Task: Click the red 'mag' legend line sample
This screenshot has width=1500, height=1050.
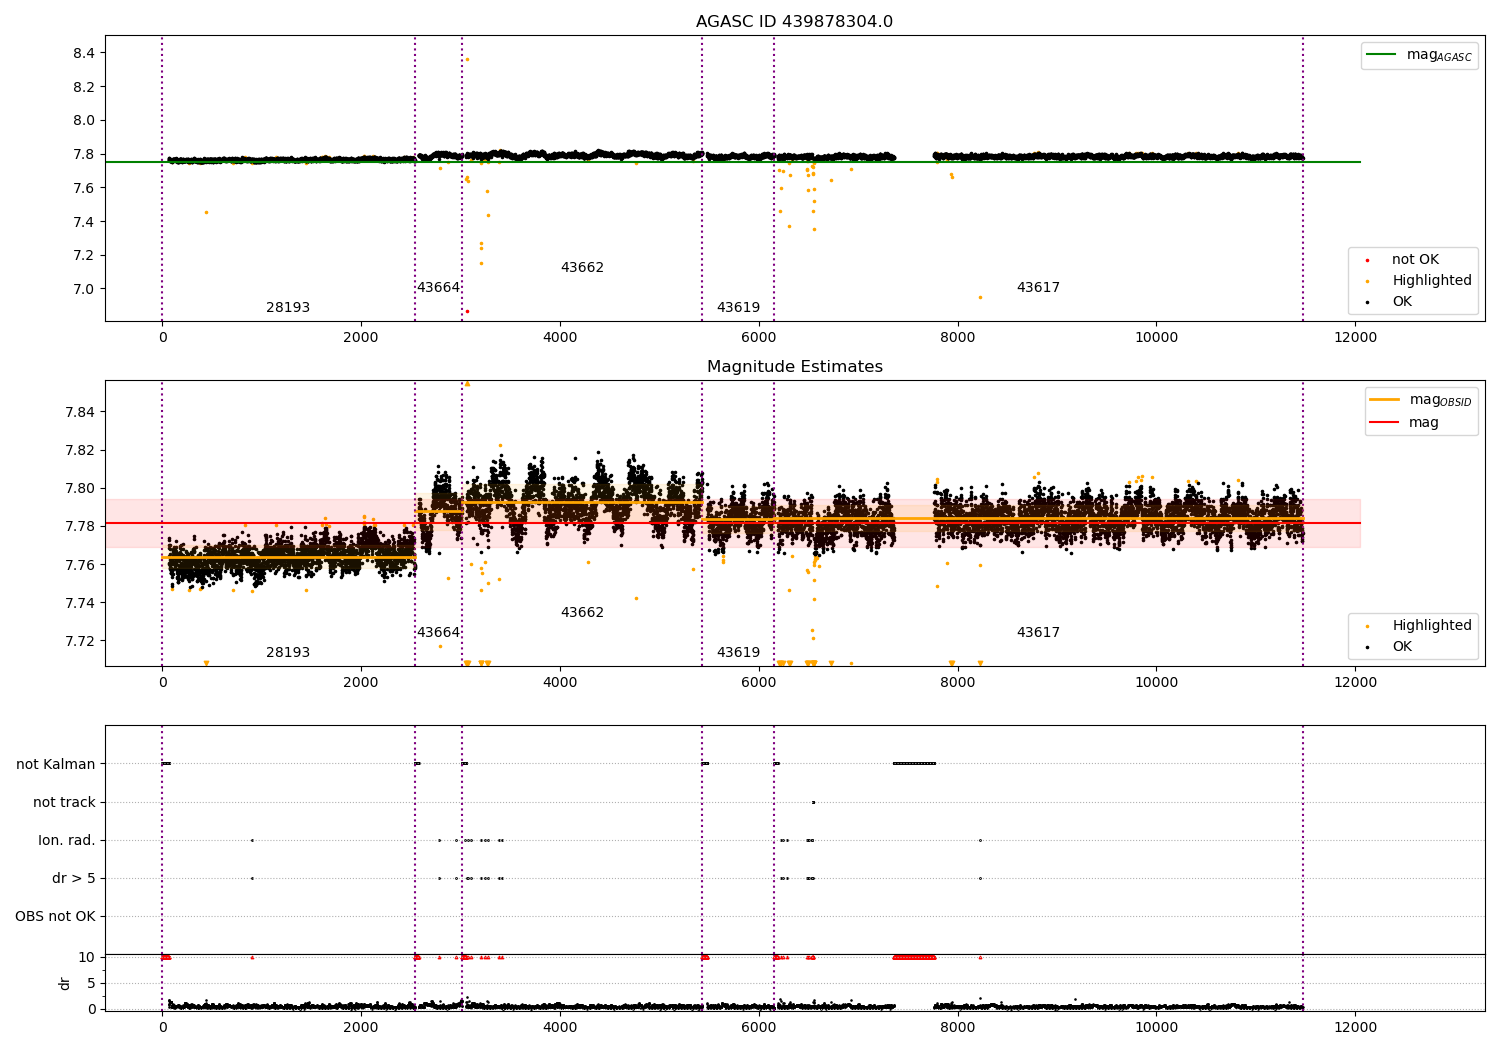Action: (x=1384, y=422)
